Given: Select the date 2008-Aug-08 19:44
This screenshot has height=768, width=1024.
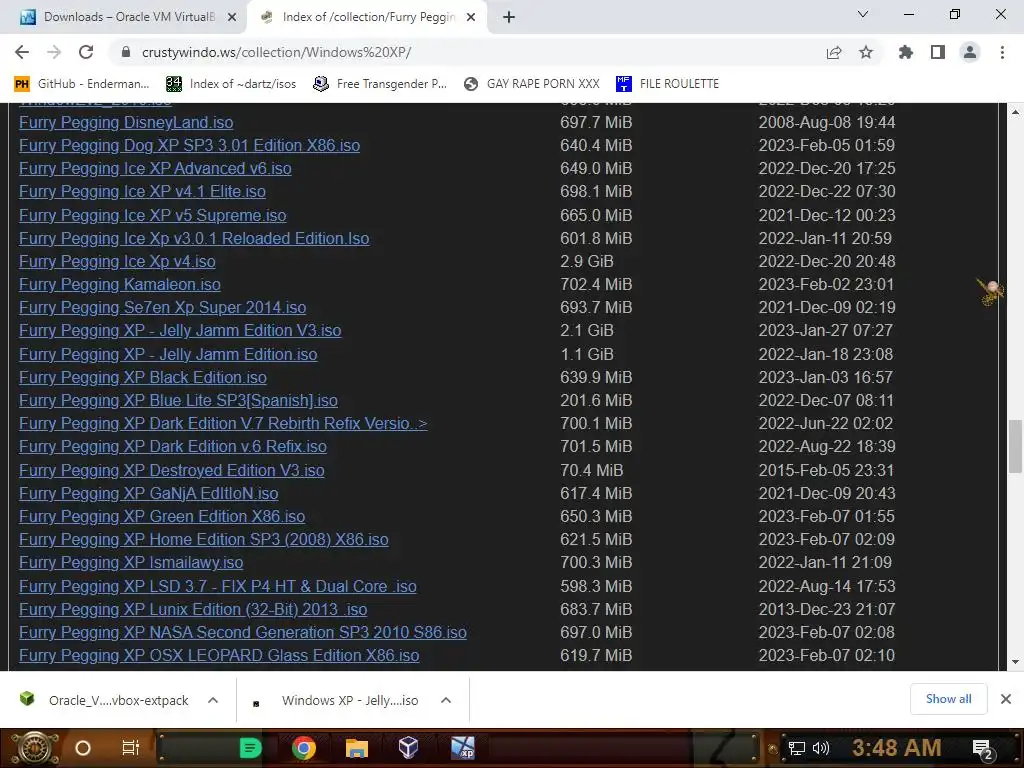Looking at the screenshot, I should [x=827, y=122].
